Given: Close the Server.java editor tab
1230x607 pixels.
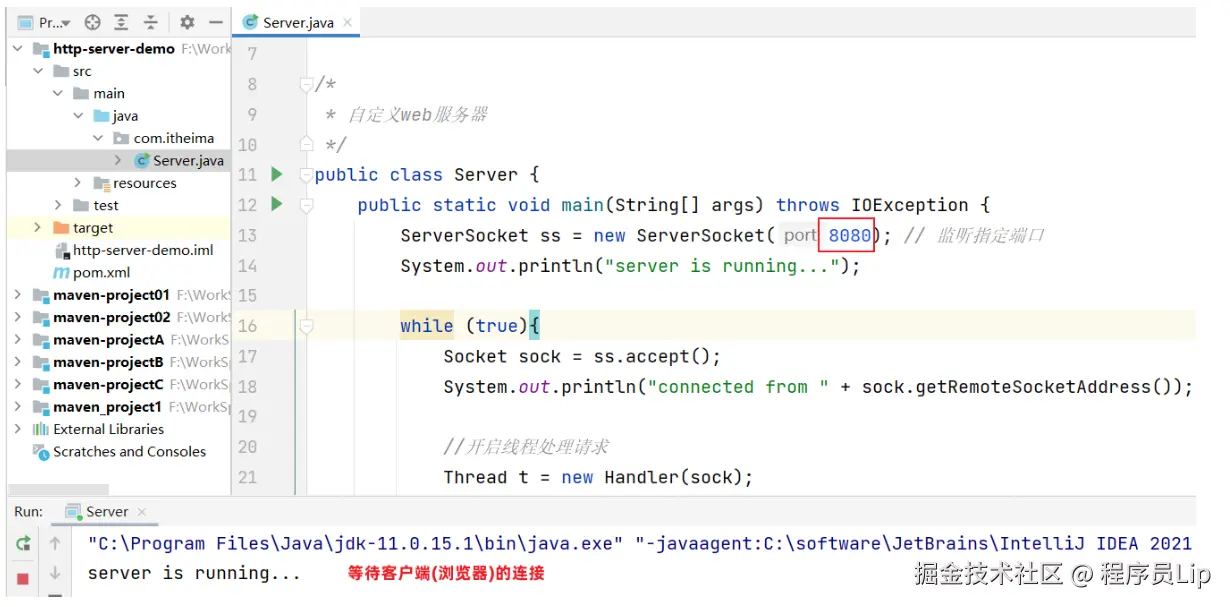Looking at the screenshot, I should tap(347, 22).
